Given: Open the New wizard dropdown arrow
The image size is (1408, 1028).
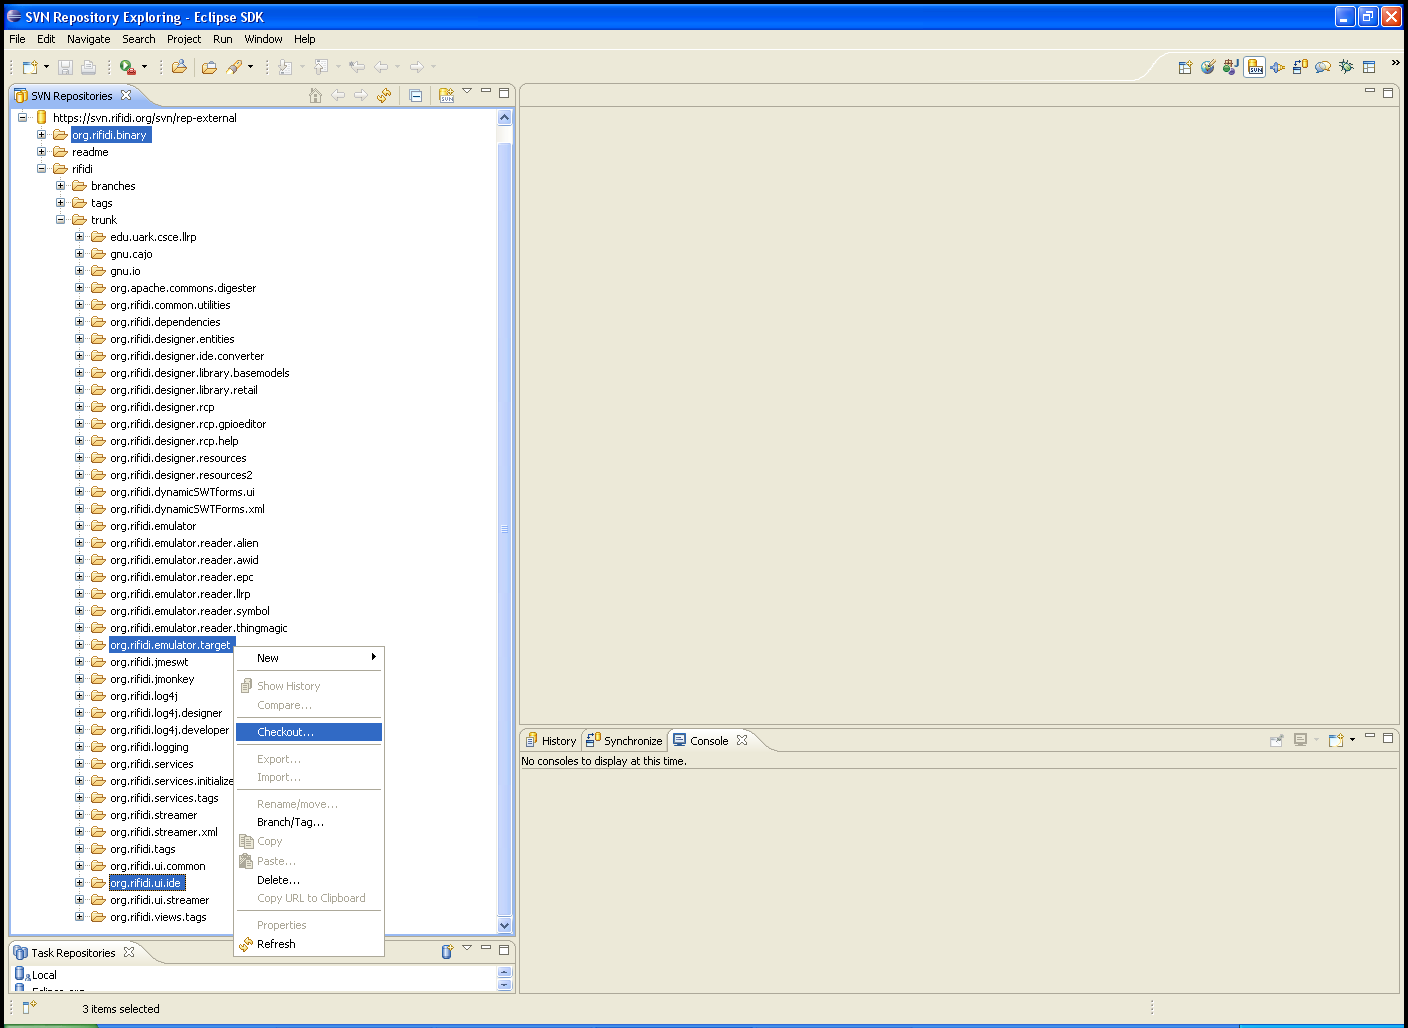Looking at the screenshot, I should tap(46, 67).
